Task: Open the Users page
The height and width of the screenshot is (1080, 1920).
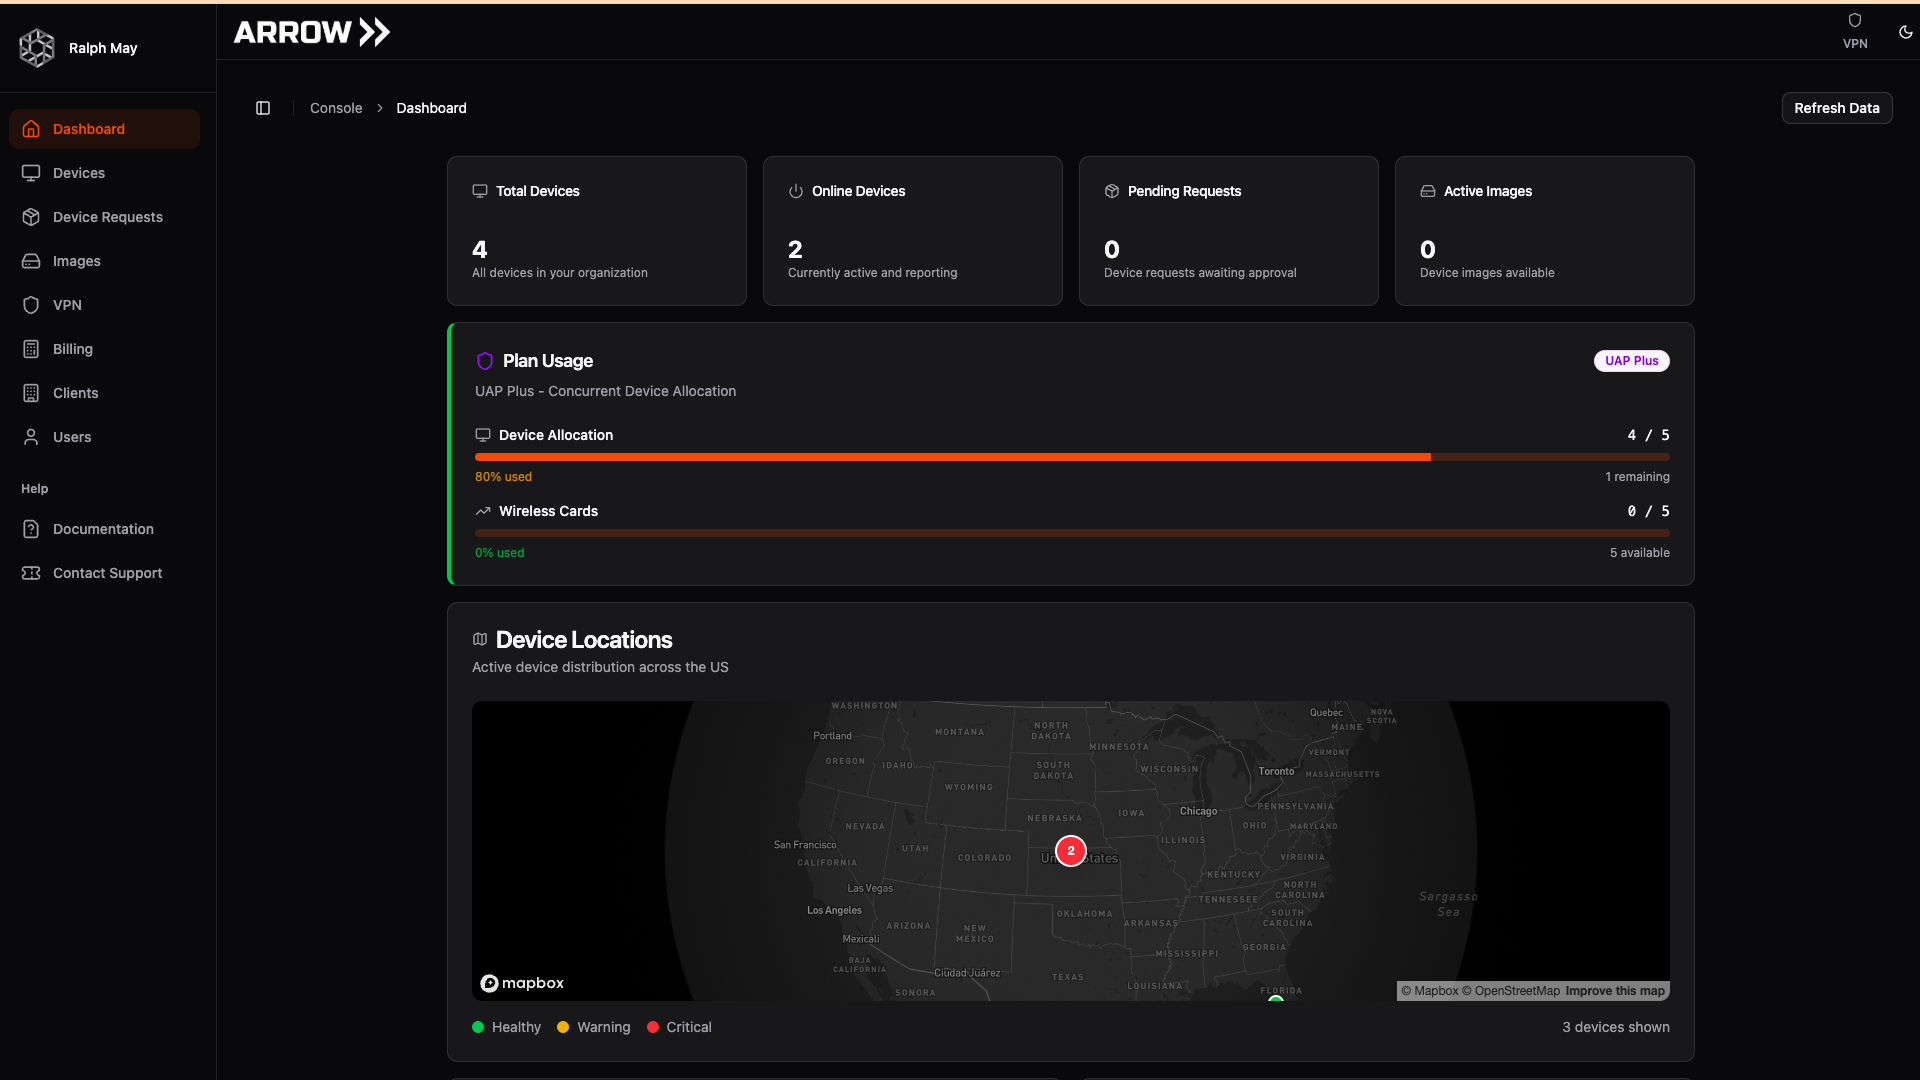Action: (70, 436)
